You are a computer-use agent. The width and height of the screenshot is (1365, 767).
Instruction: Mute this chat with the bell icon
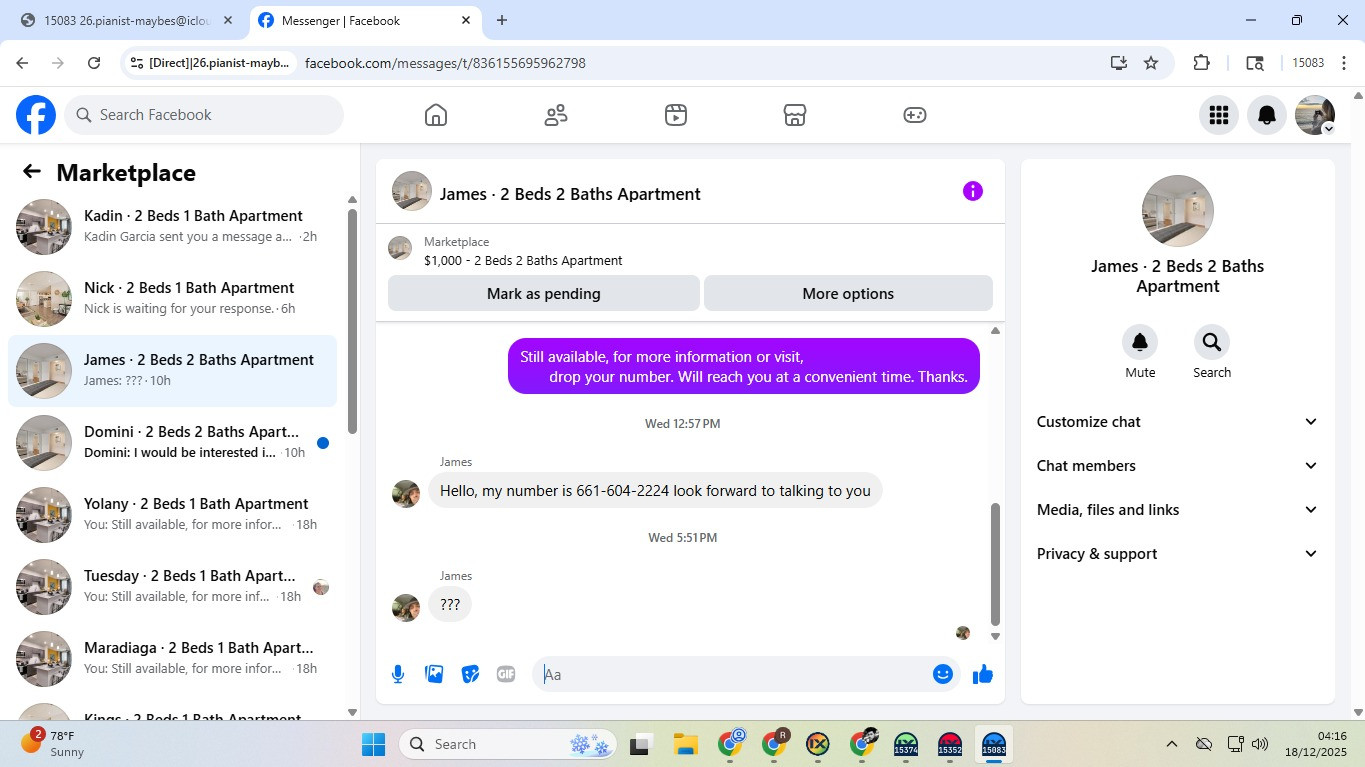click(1140, 342)
